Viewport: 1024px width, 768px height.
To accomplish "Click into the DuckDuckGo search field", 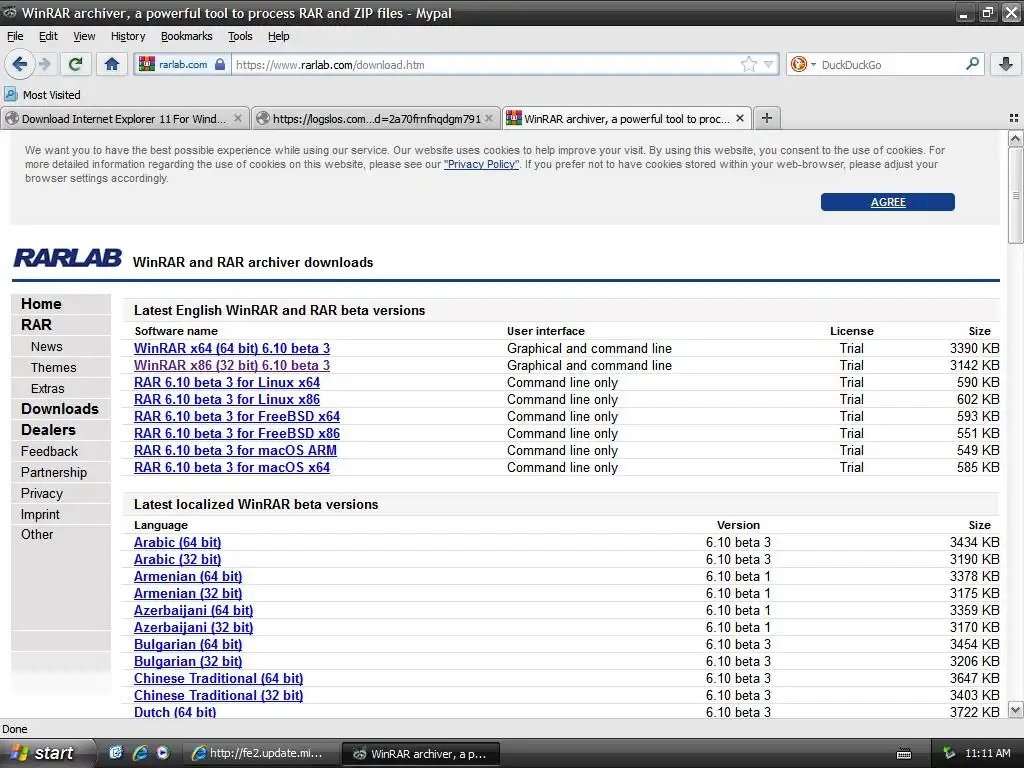I will 889,65.
